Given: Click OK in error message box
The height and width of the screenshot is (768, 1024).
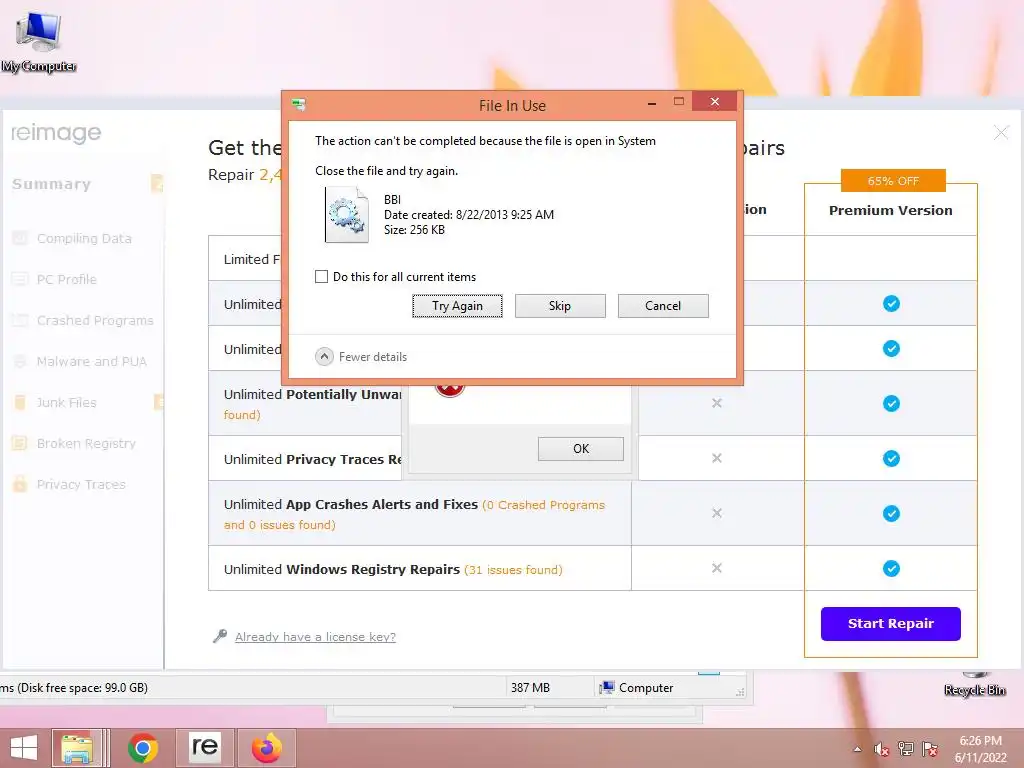Looking at the screenshot, I should point(581,449).
